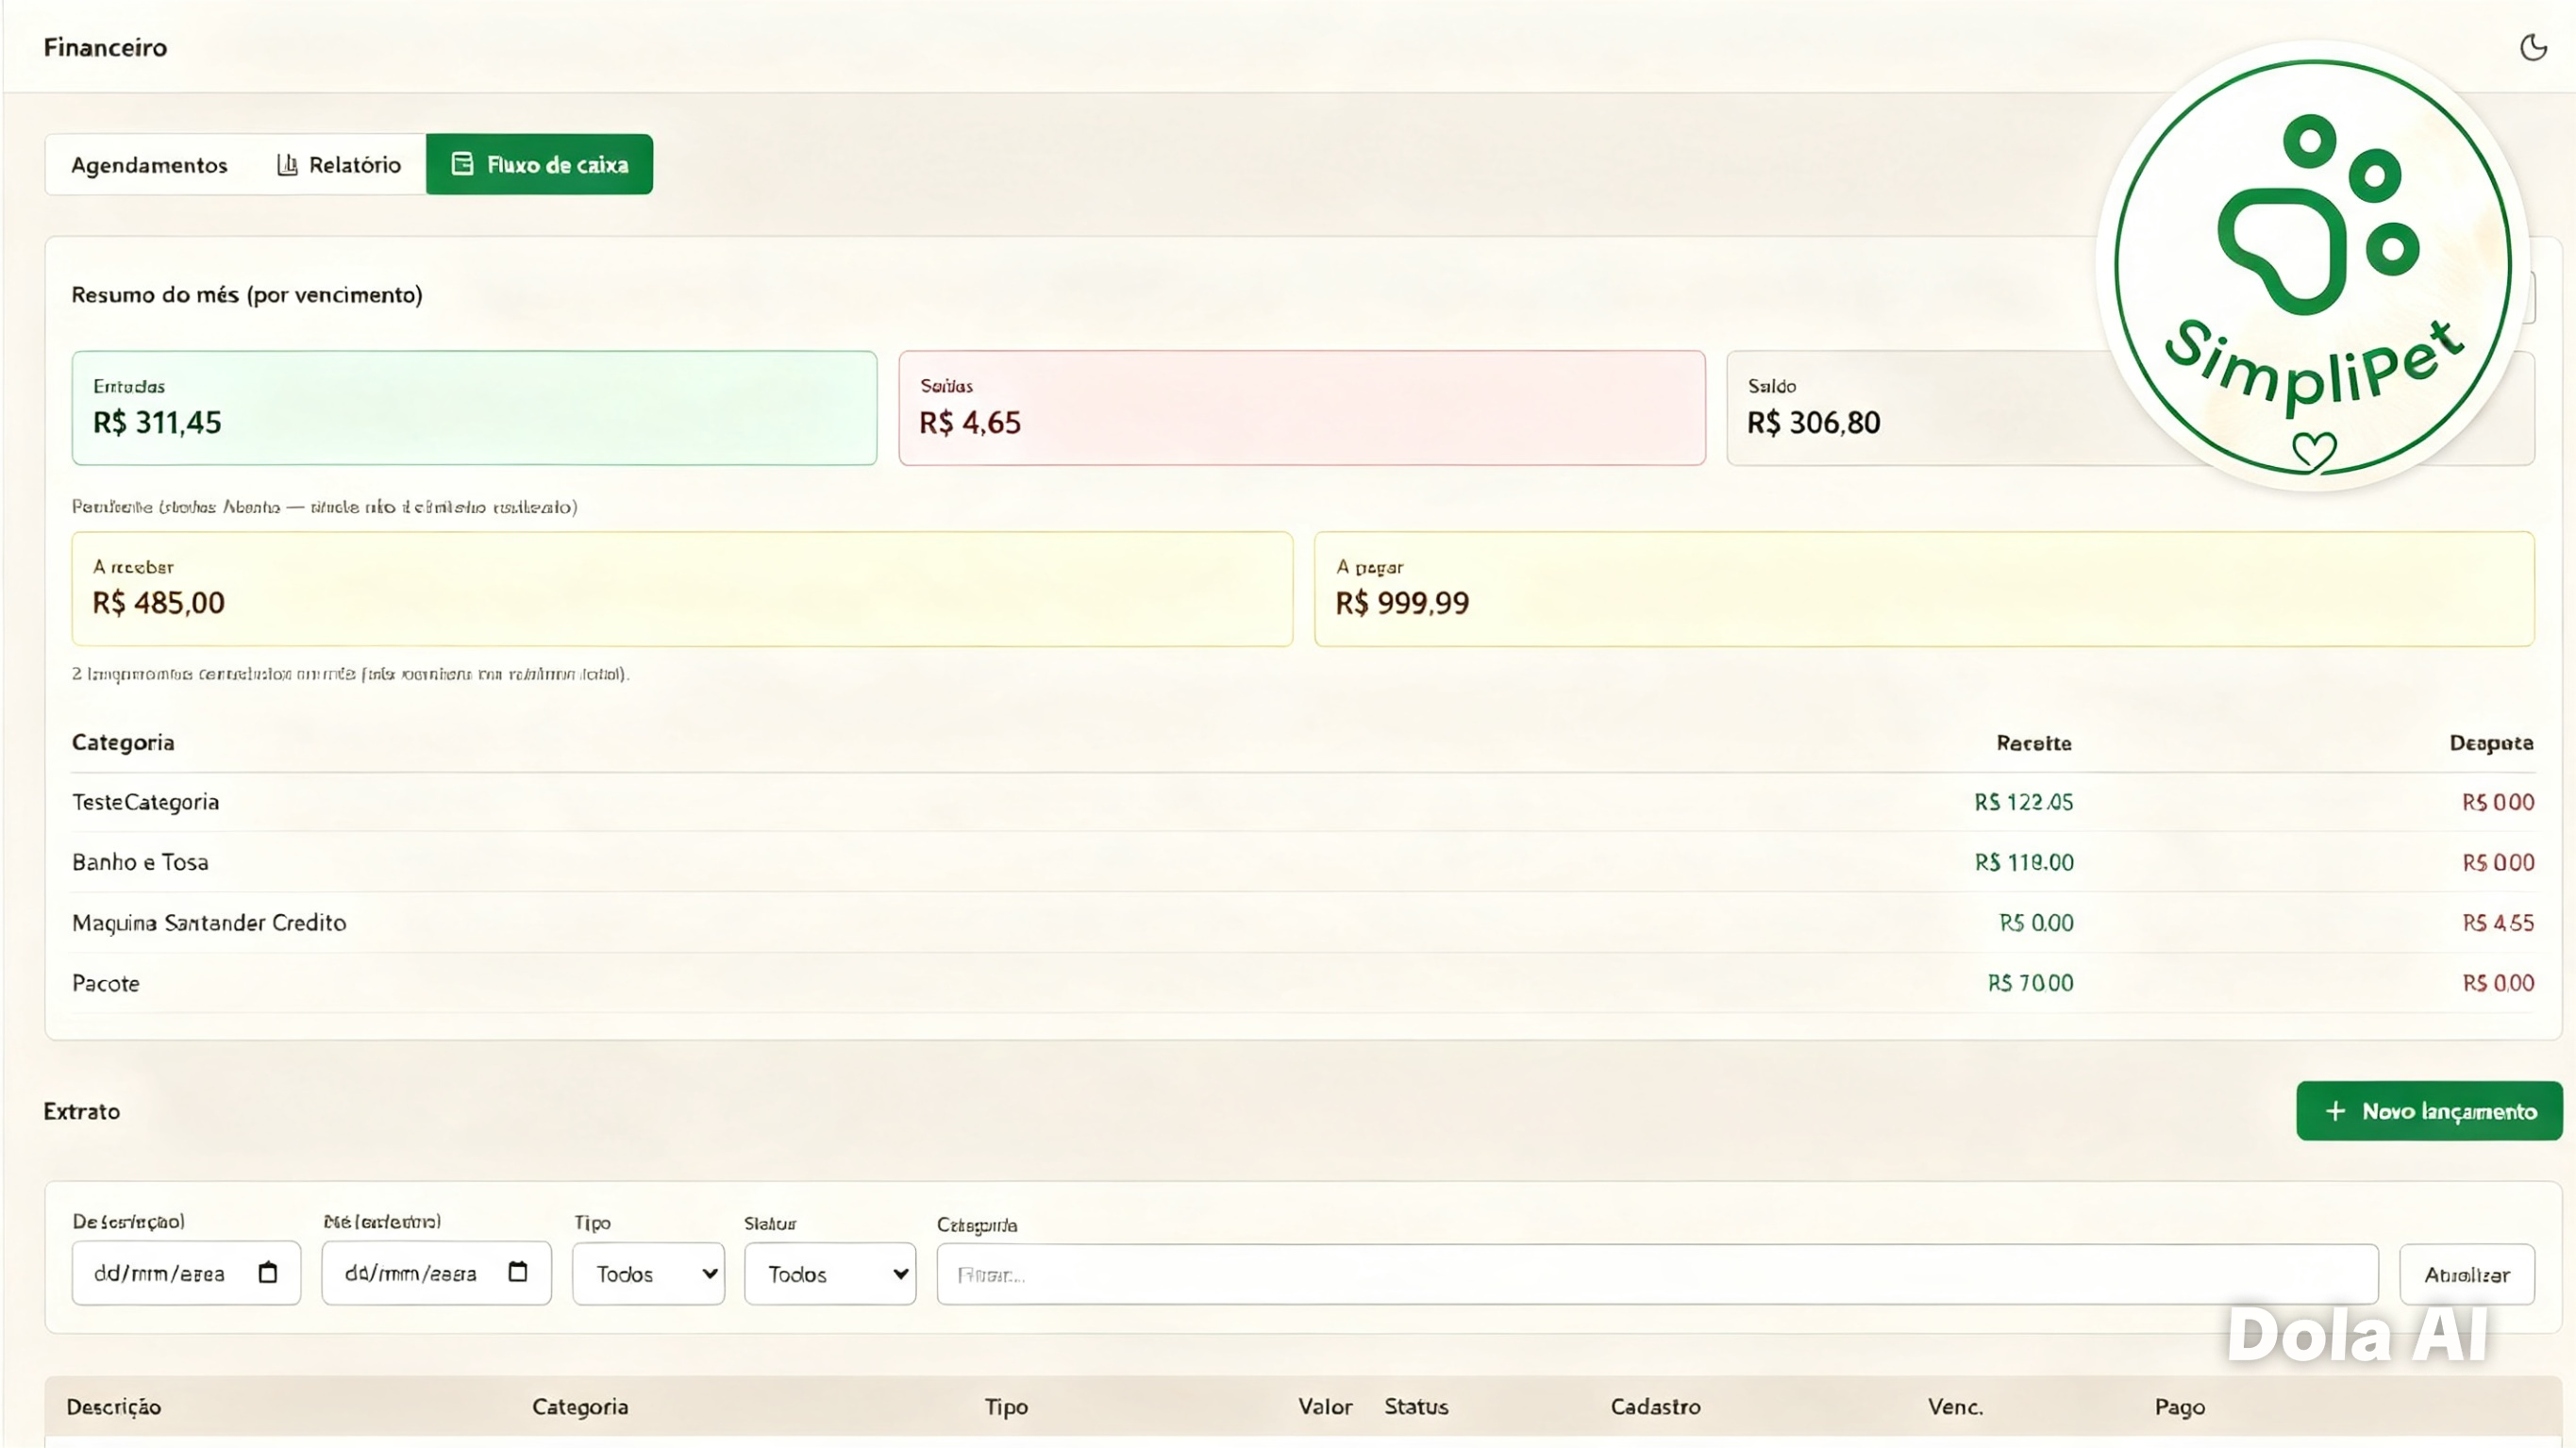Screen dimensions: 2576x1448
Task: Open the Status dropdown
Action: pos(830,1274)
